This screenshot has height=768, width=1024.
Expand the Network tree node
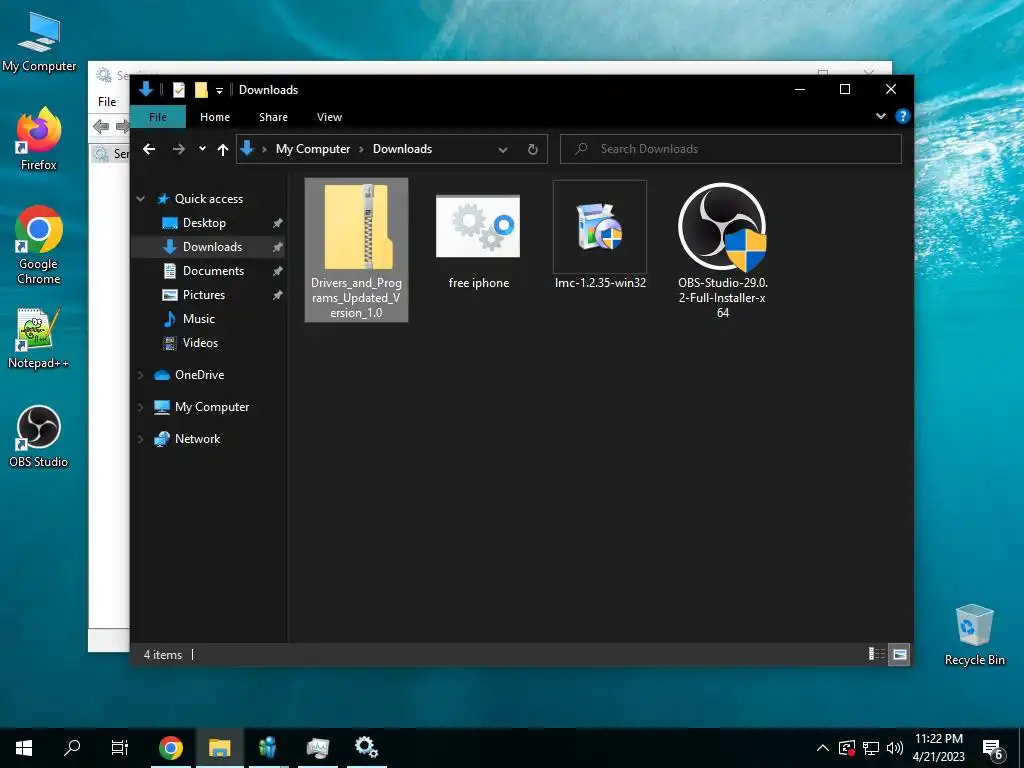point(140,439)
